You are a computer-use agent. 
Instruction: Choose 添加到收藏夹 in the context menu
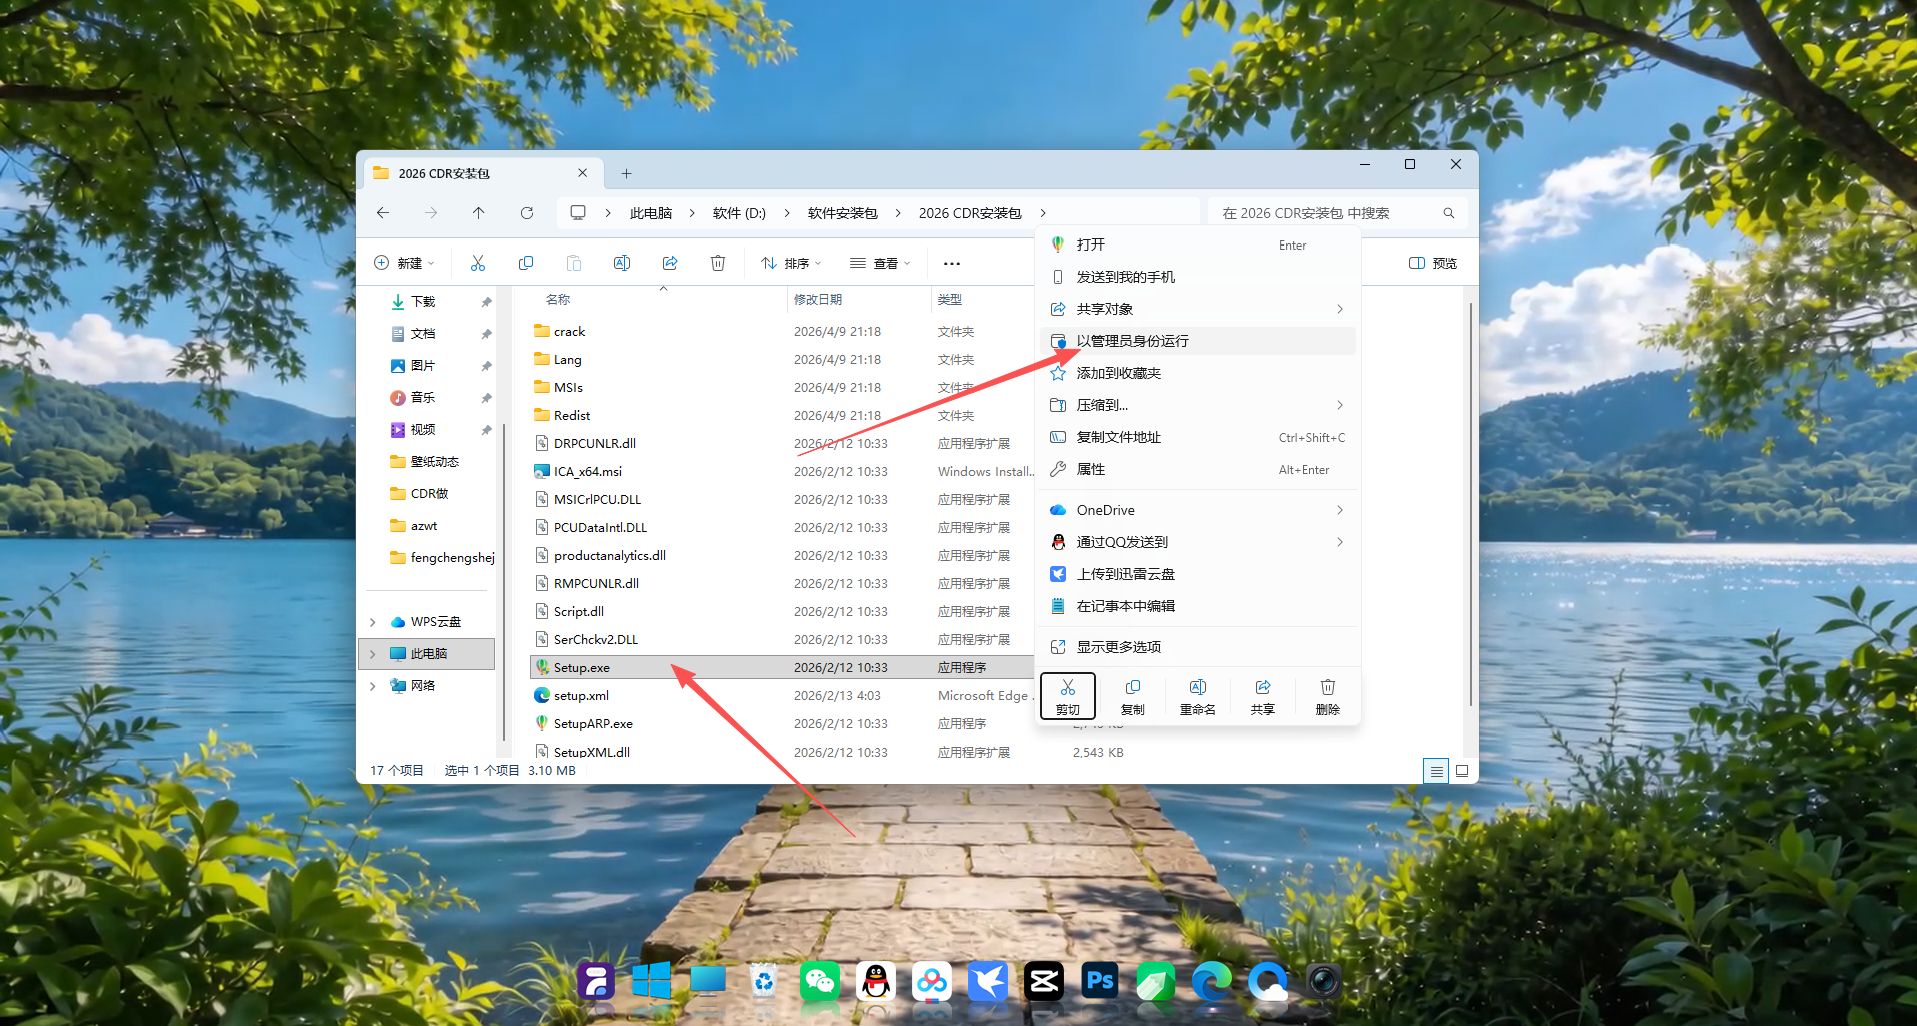1198,373
